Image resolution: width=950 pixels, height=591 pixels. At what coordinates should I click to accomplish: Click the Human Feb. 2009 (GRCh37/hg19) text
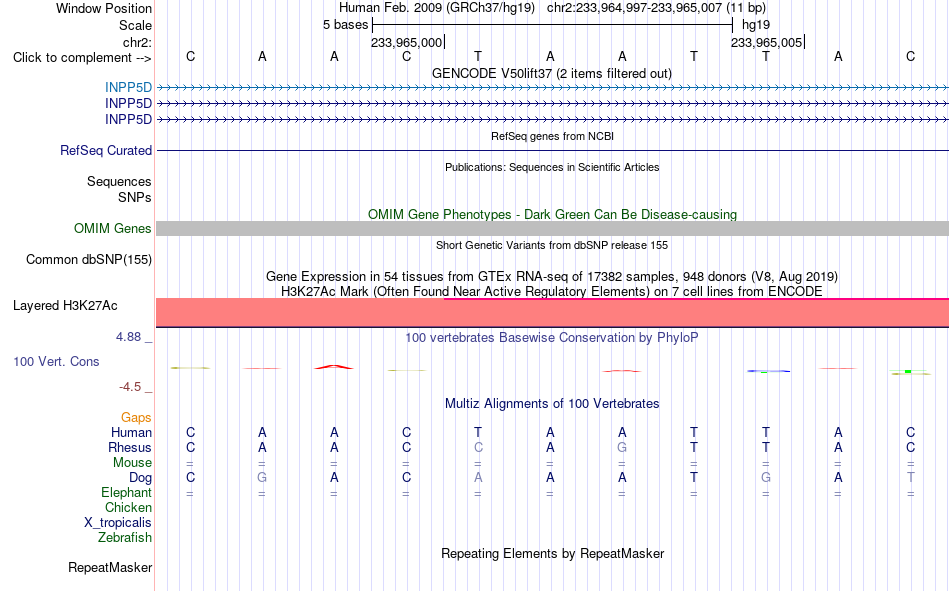point(437,8)
